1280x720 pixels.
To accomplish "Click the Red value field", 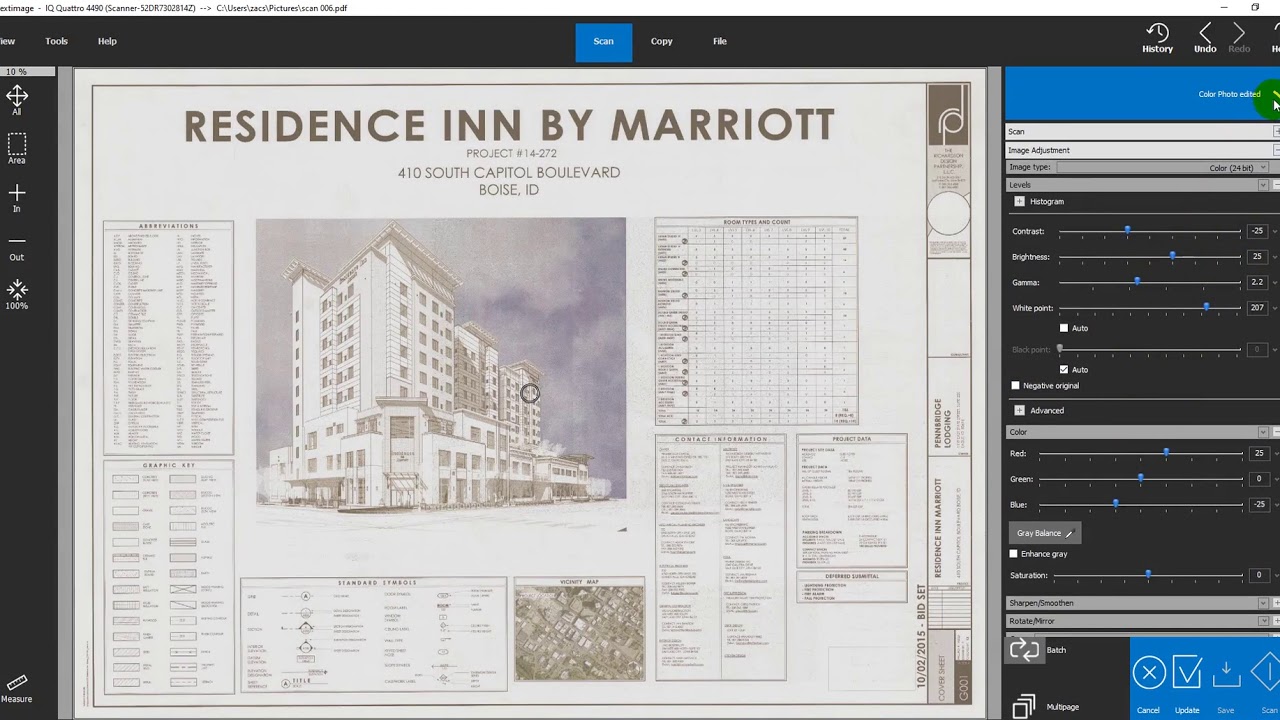I will pos(1258,453).
